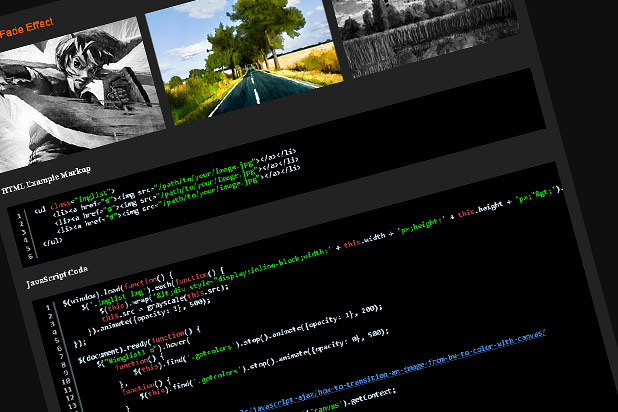The width and height of the screenshot is (618, 412).
Task: Click the colorful tree-lined road thumbnail
Action: pos(244,59)
